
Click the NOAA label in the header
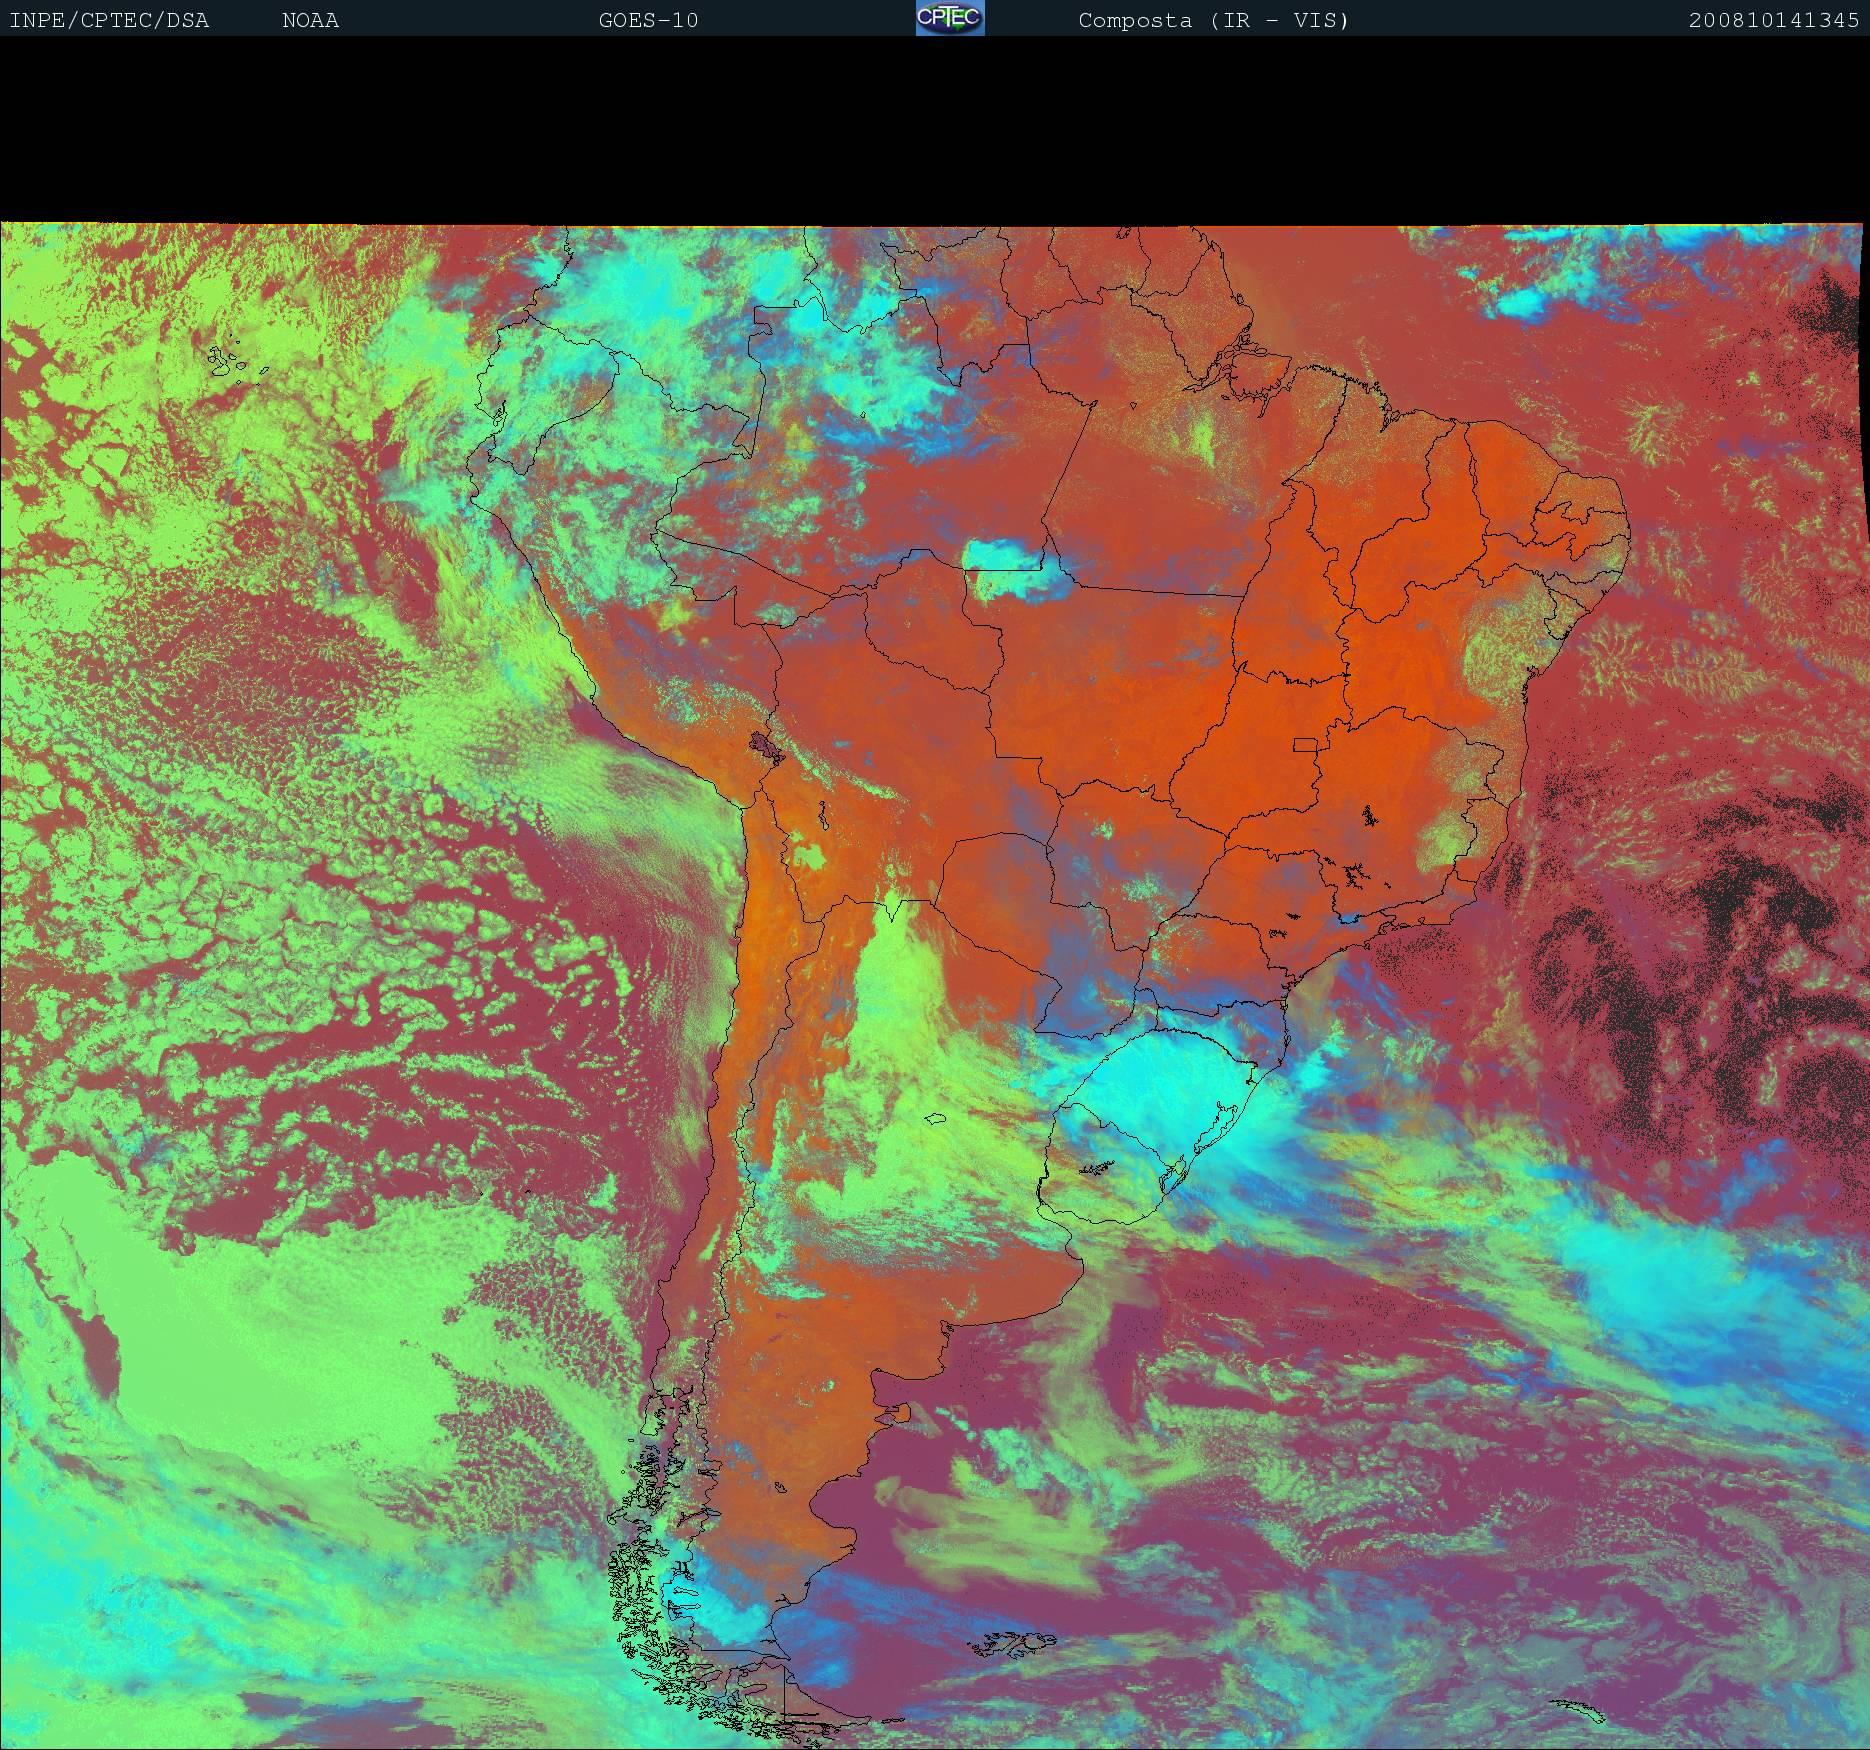(x=310, y=20)
